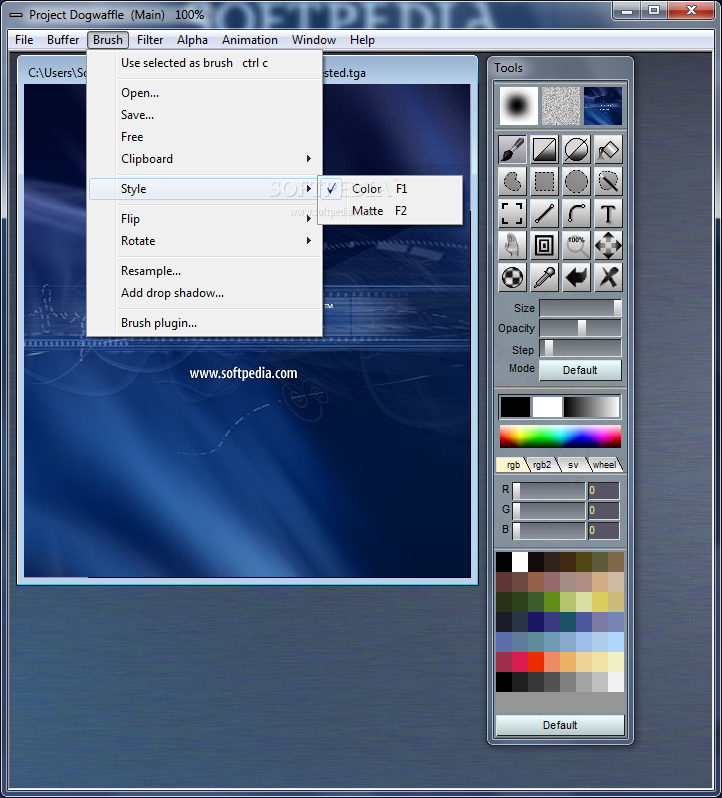Click the palette Default button
This screenshot has width=722, height=798.
[x=560, y=725]
